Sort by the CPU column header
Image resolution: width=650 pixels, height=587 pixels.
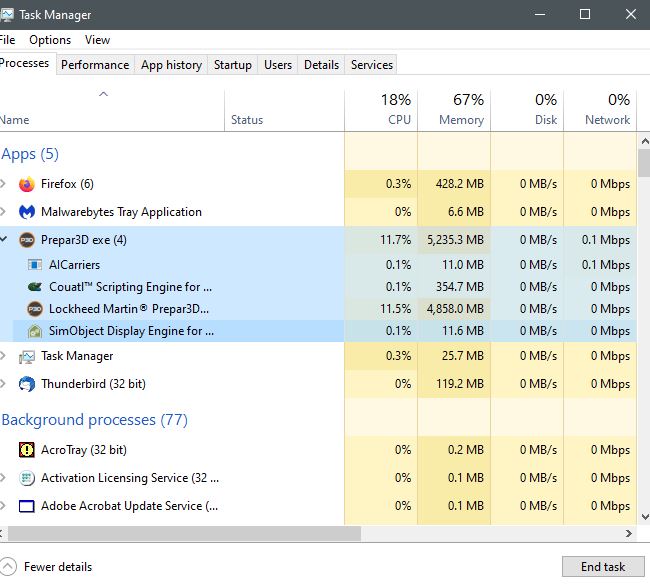pyautogui.click(x=381, y=110)
